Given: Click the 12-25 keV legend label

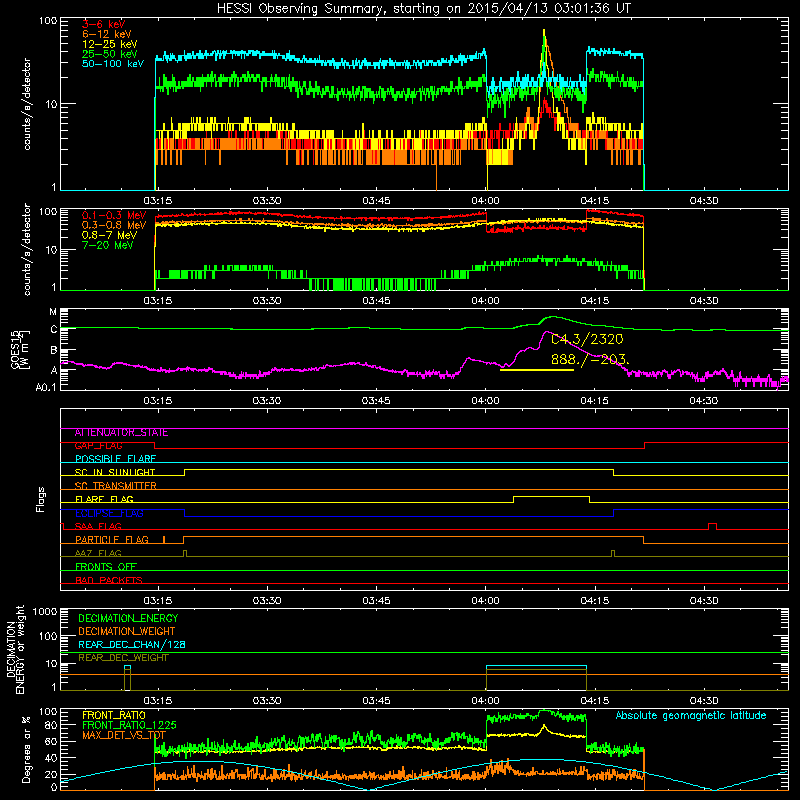Looking at the screenshot, I should tap(109, 44).
